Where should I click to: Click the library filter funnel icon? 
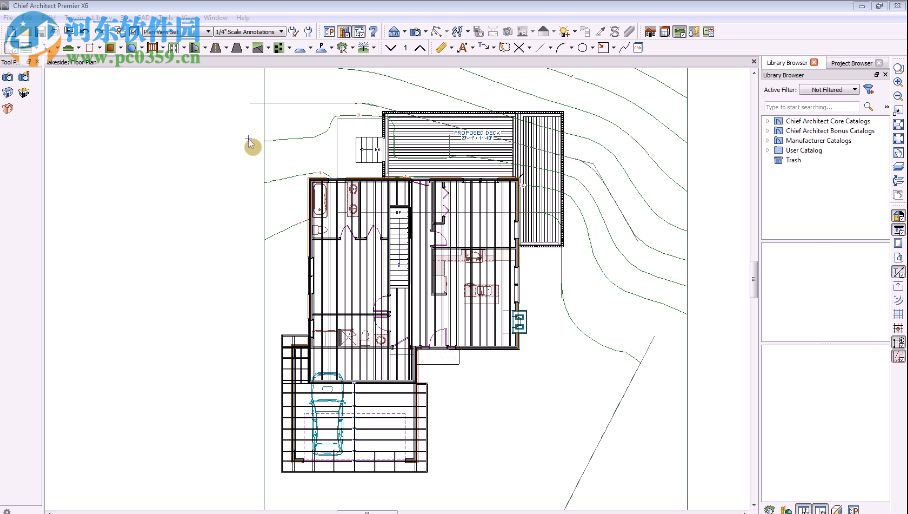868,89
